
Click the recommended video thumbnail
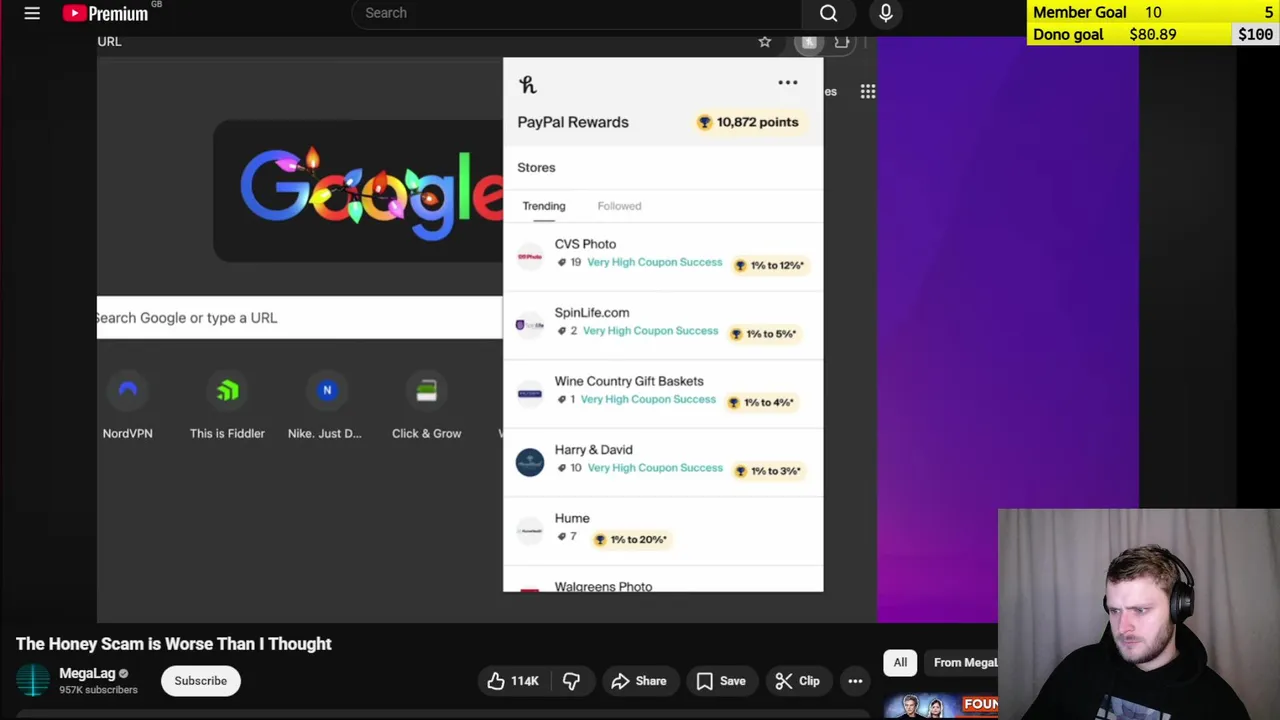tap(941, 706)
